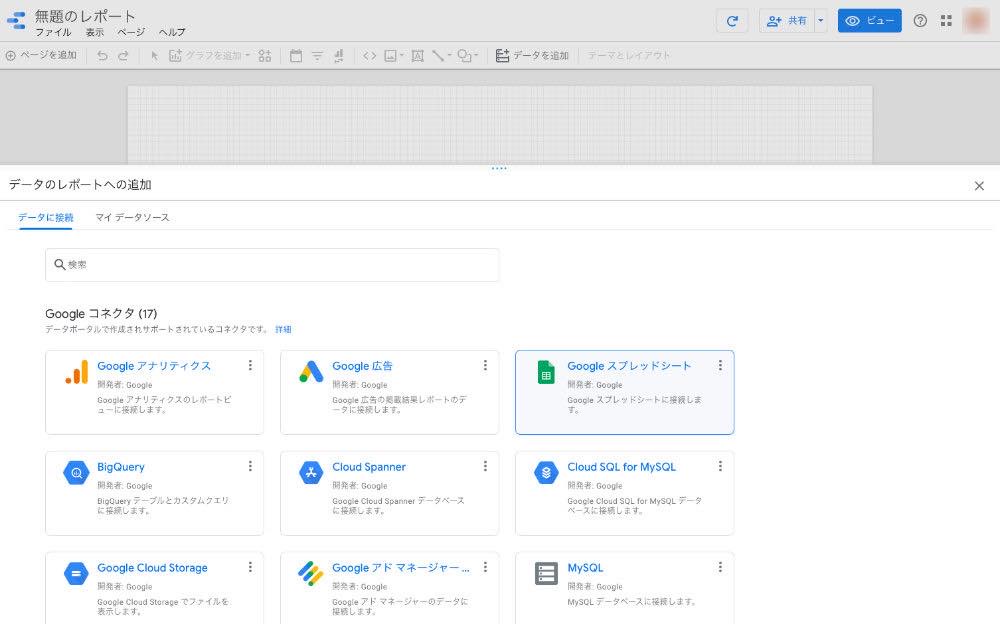
Task: Open more options on Google 広告 card
Action: [485, 365]
